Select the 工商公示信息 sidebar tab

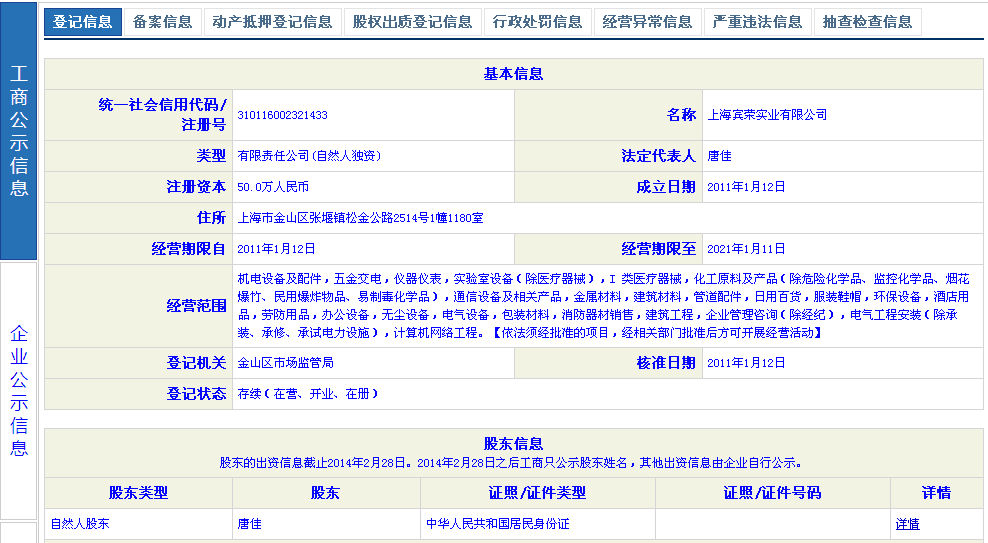click(x=19, y=131)
